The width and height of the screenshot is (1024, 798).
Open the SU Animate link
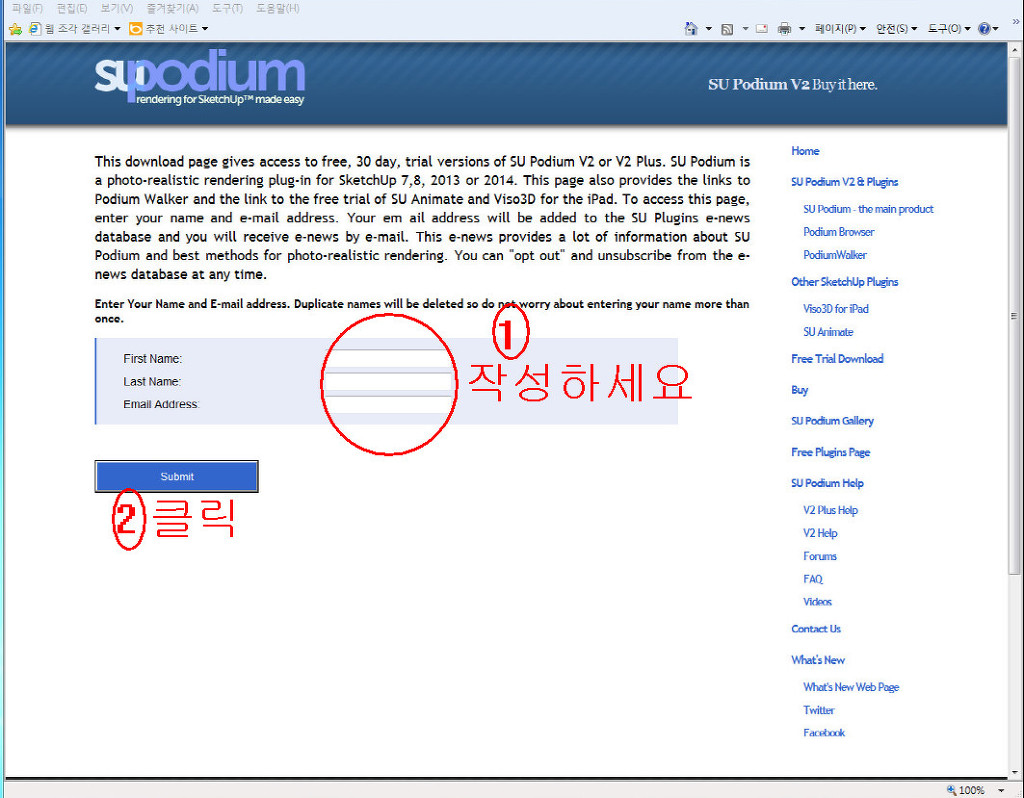click(828, 332)
